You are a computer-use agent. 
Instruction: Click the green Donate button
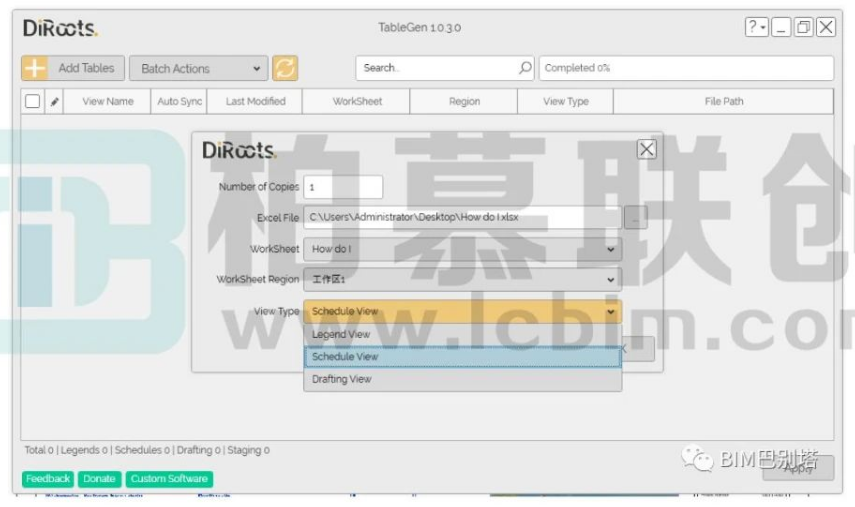99,479
